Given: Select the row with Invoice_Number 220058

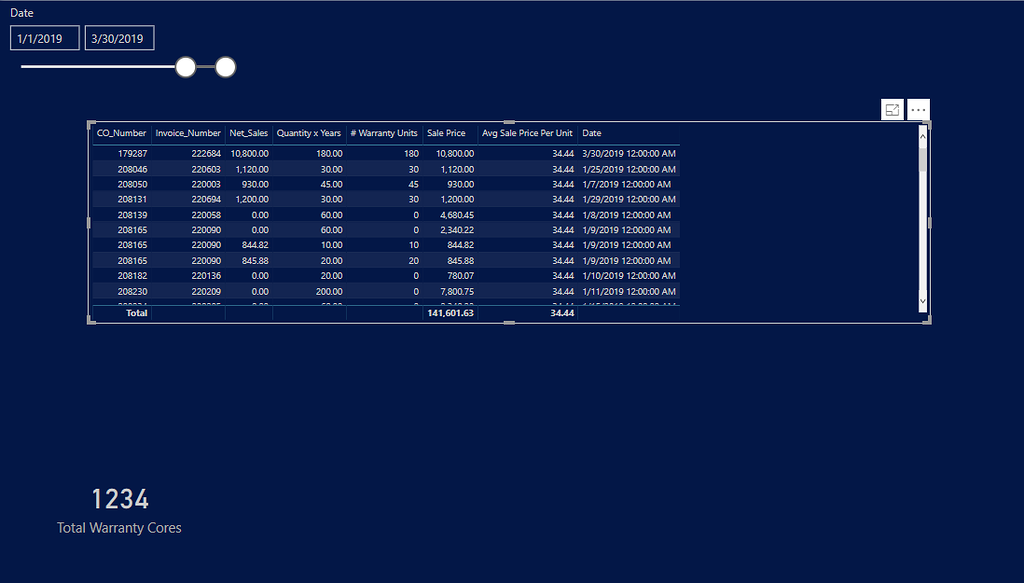Looking at the screenshot, I should point(300,214).
